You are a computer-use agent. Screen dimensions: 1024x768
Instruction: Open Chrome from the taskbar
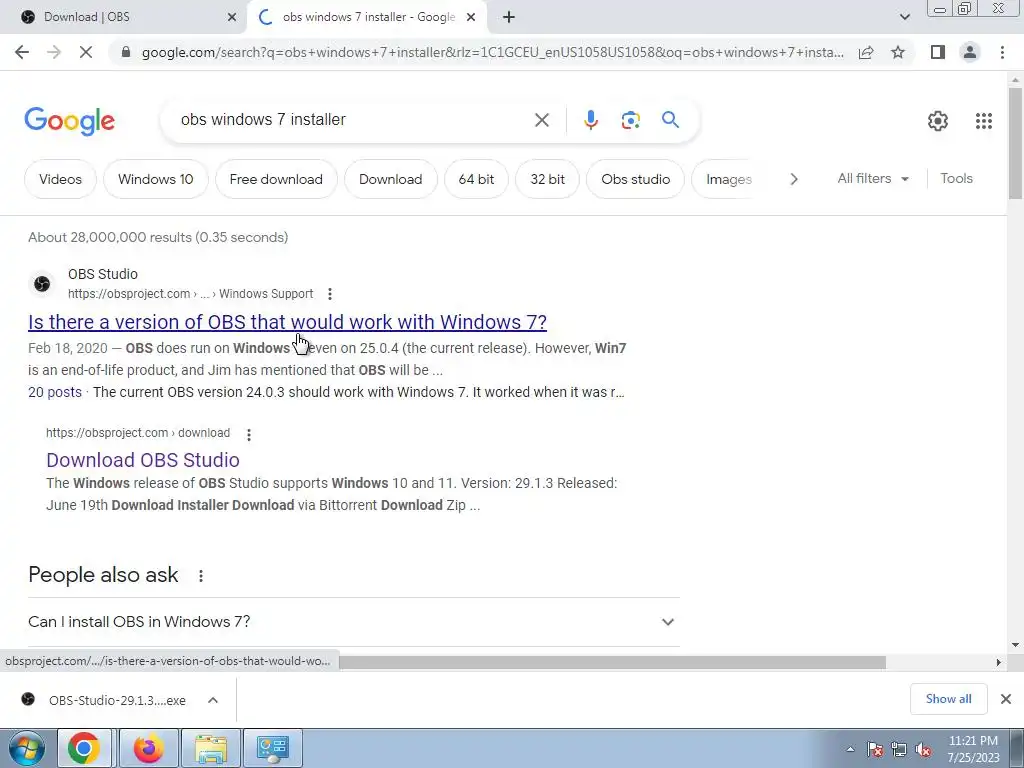[x=84, y=748]
